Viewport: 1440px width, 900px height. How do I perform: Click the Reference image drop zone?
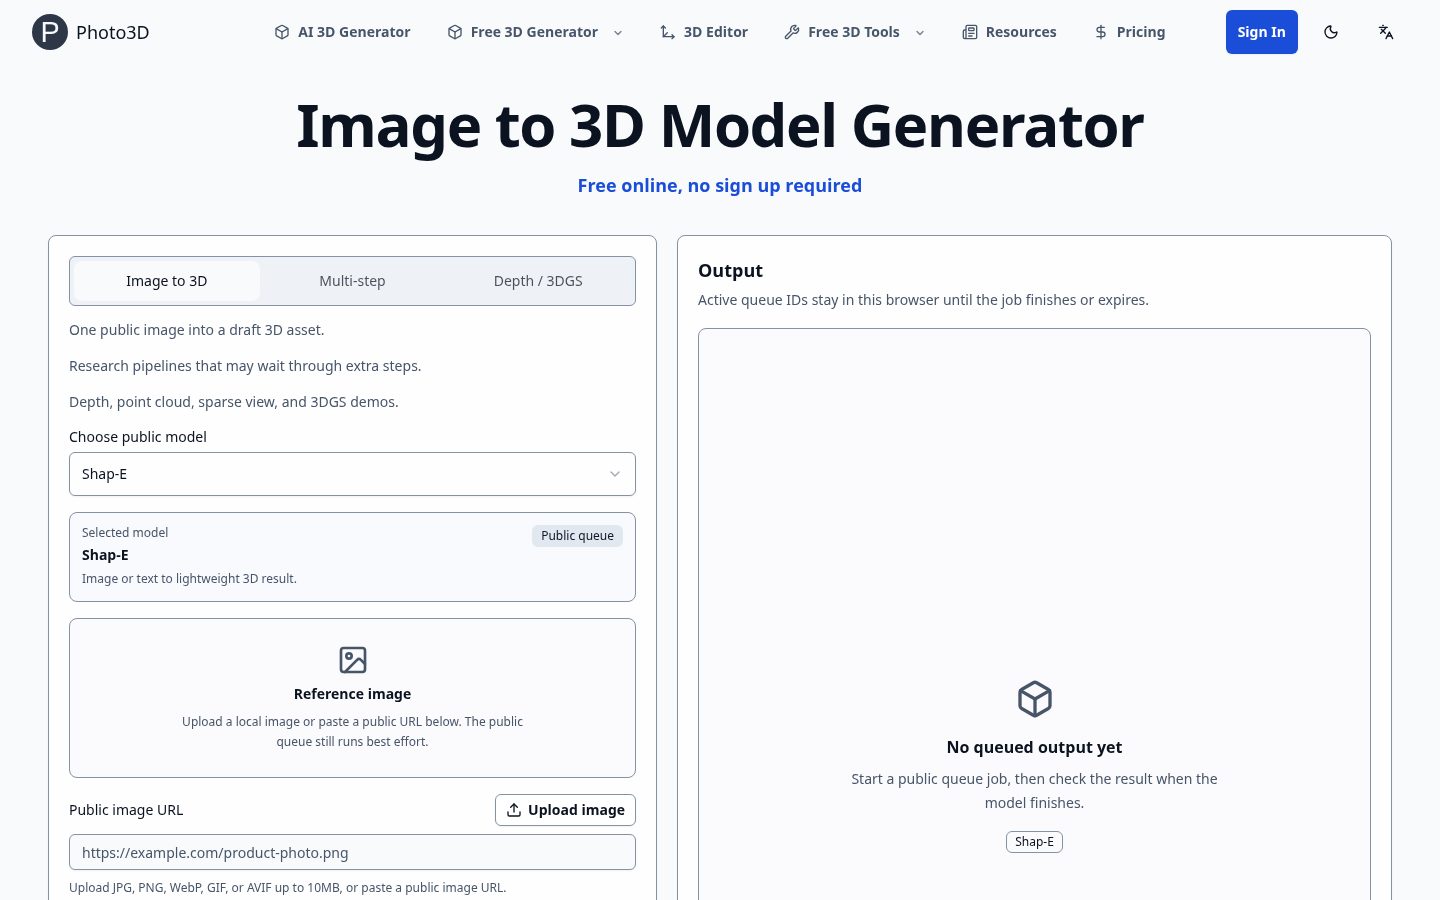click(x=352, y=698)
